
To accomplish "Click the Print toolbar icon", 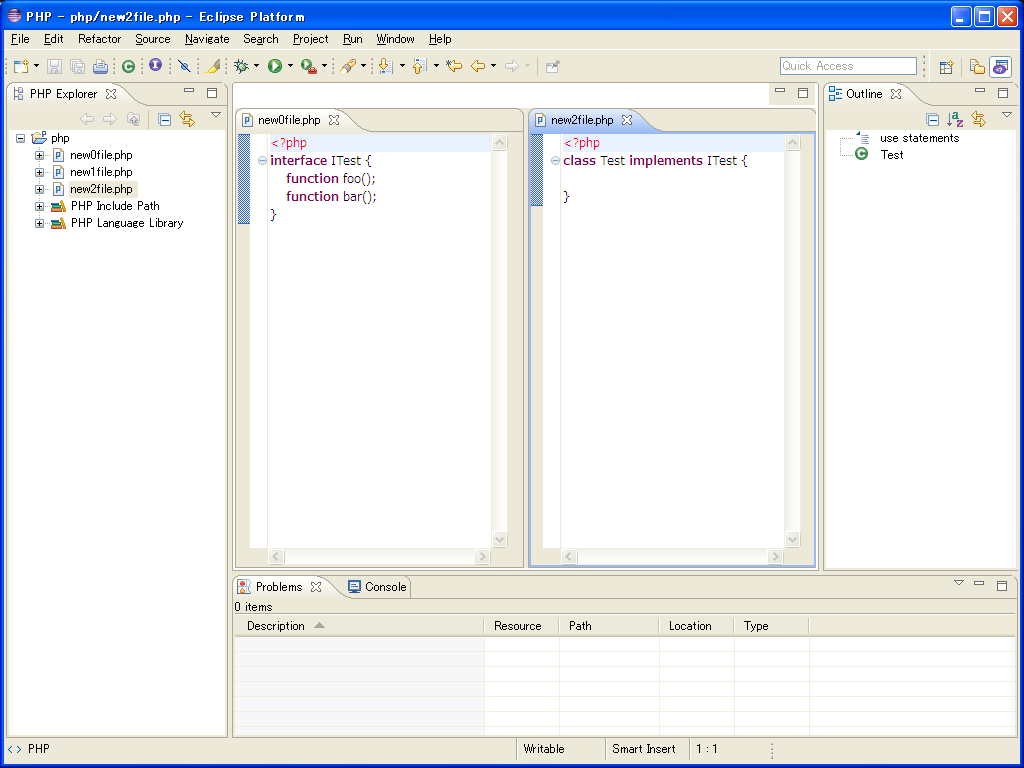I will (x=100, y=66).
